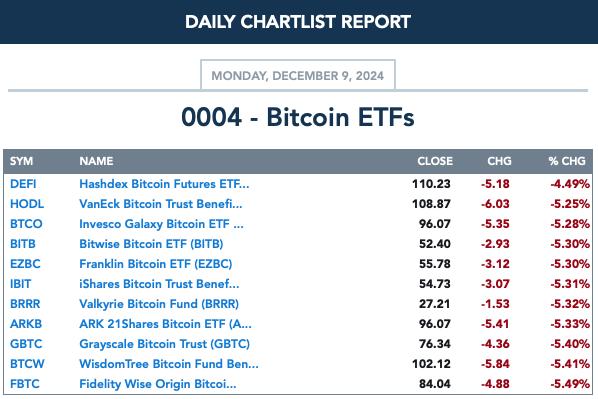The image size is (598, 399).
Task: Click the BTCW symbol link
Action: pos(27,364)
